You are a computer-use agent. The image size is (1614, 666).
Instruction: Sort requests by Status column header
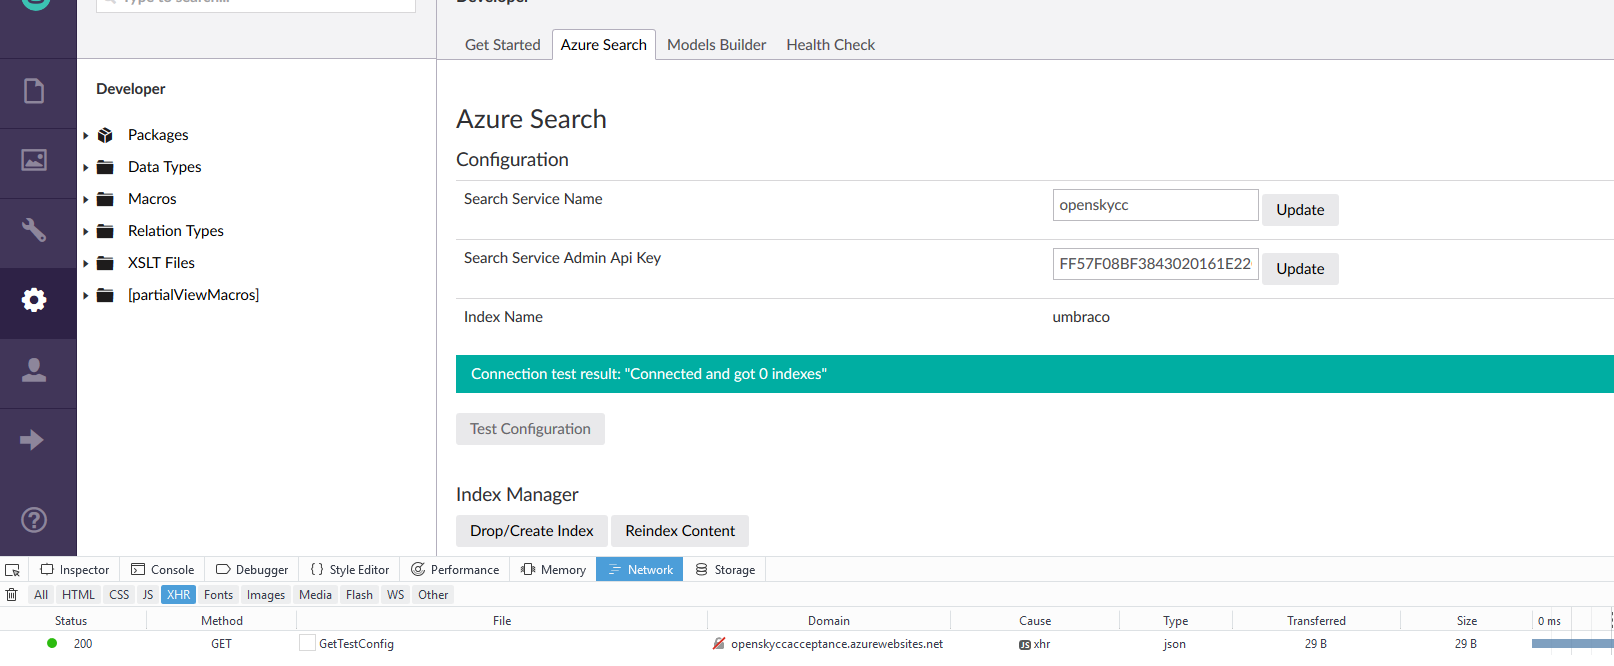point(71,621)
